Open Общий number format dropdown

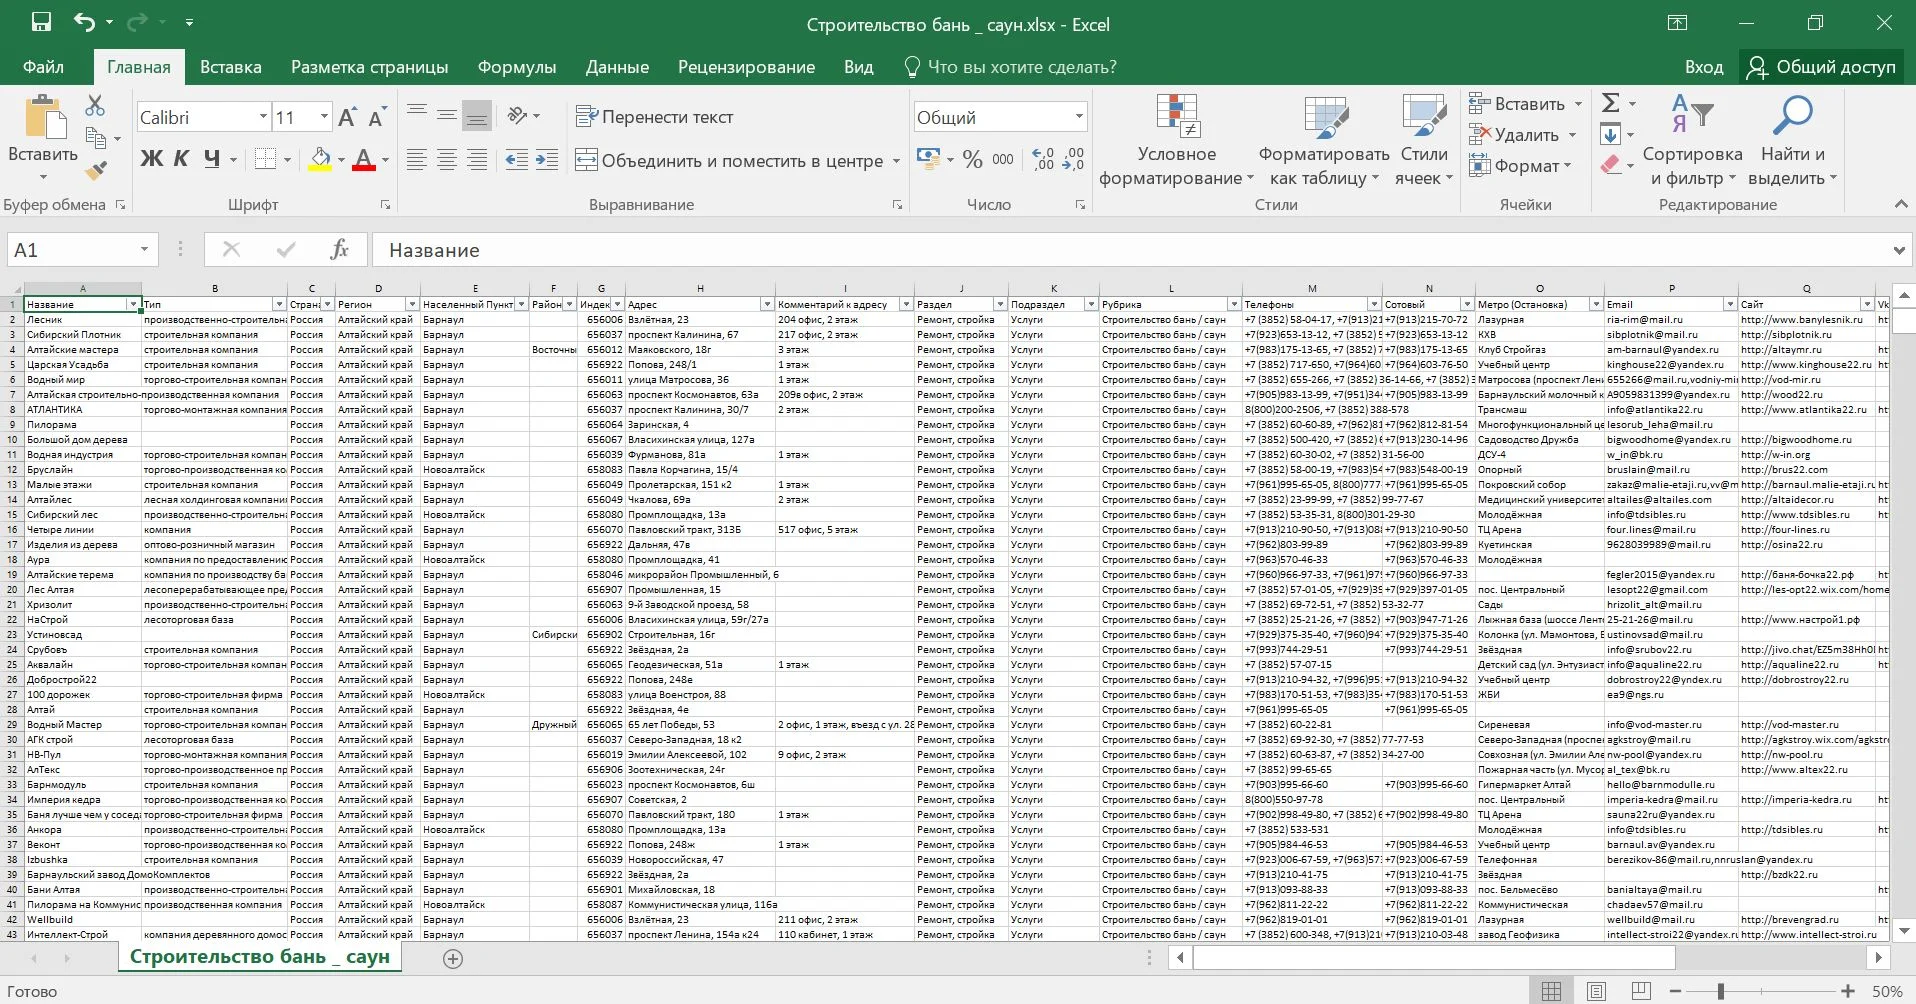(1079, 117)
